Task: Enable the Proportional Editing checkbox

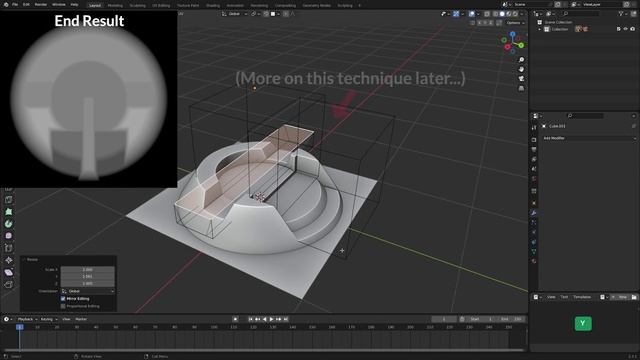Action: pyautogui.click(x=63, y=306)
